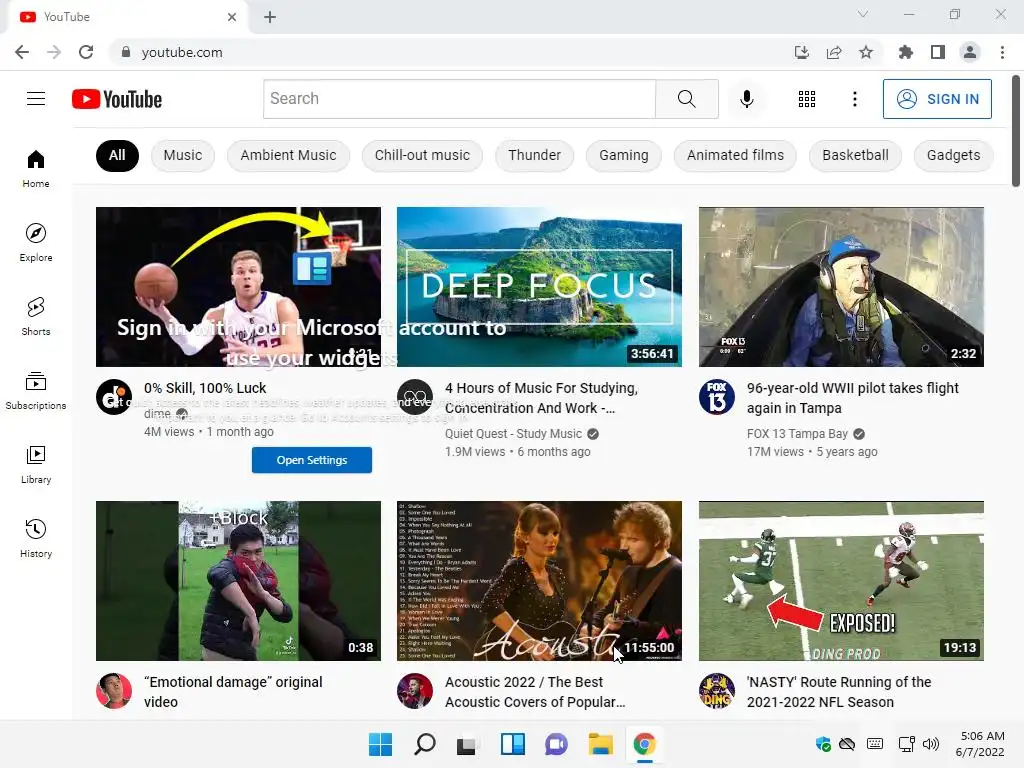Open the Acoustic covers video thumbnail

click(x=539, y=581)
